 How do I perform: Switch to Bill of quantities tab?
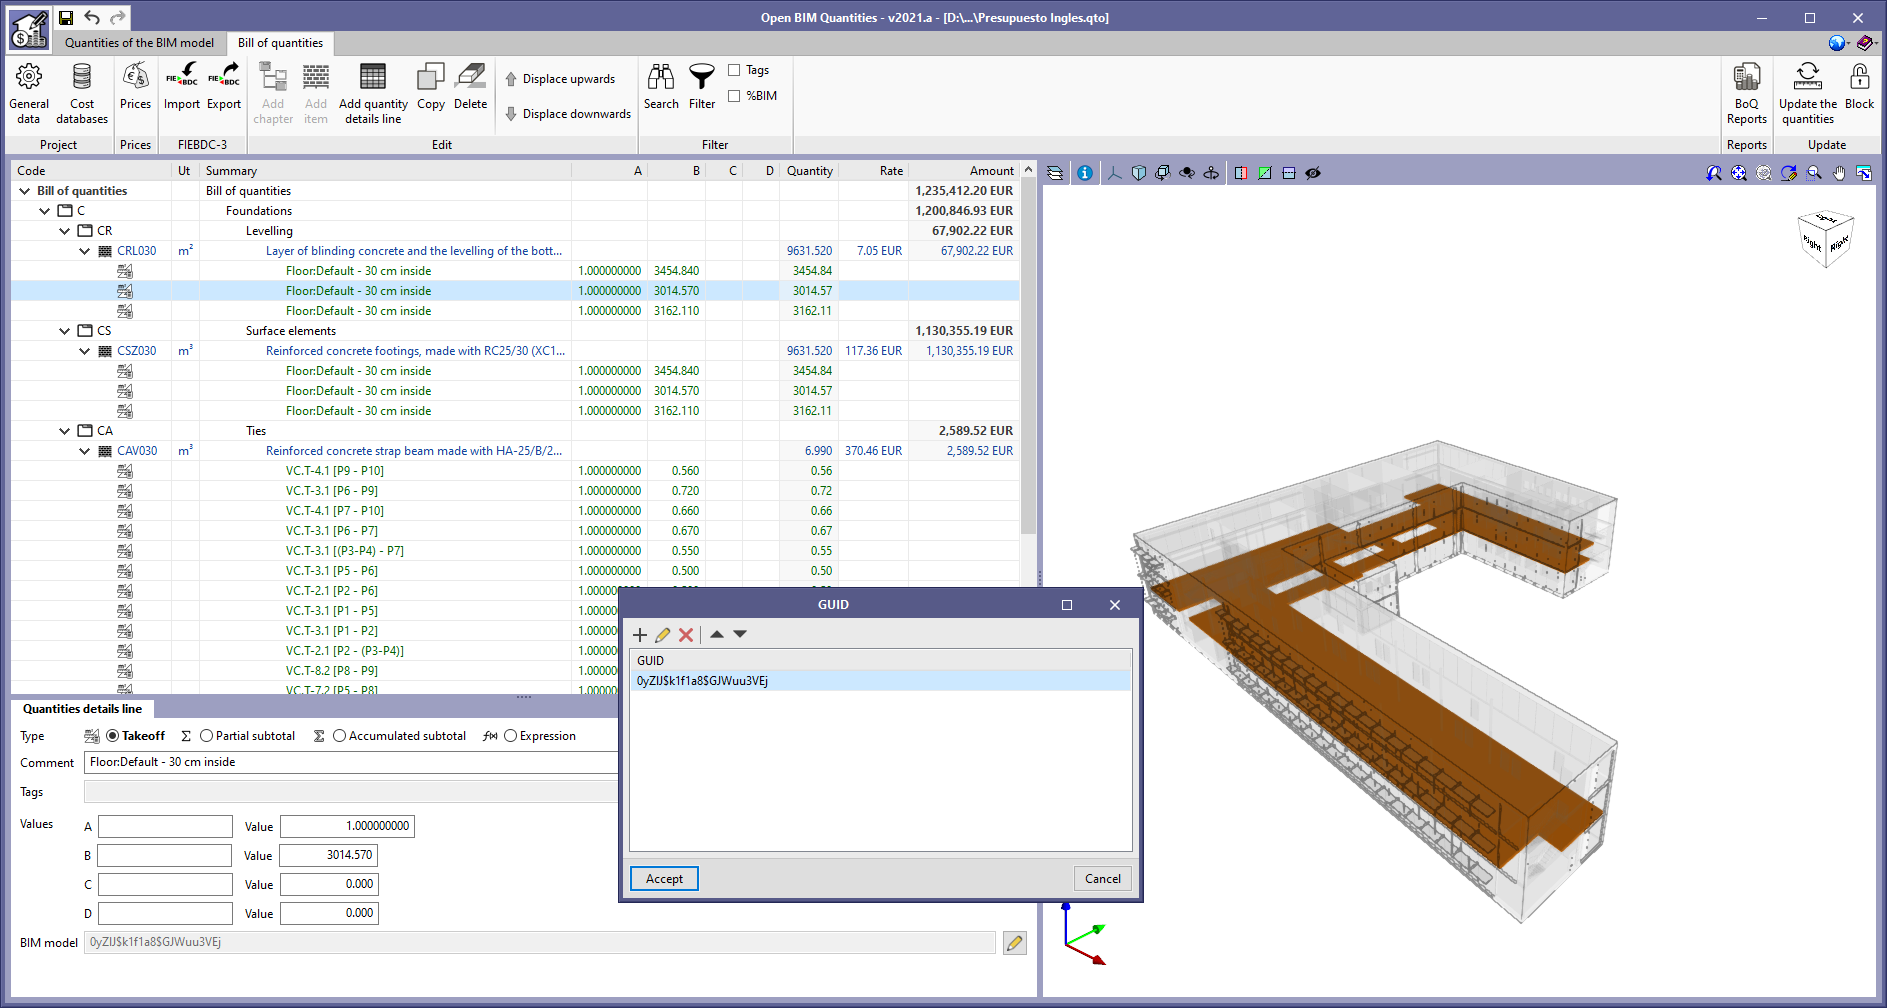(280, 43)
